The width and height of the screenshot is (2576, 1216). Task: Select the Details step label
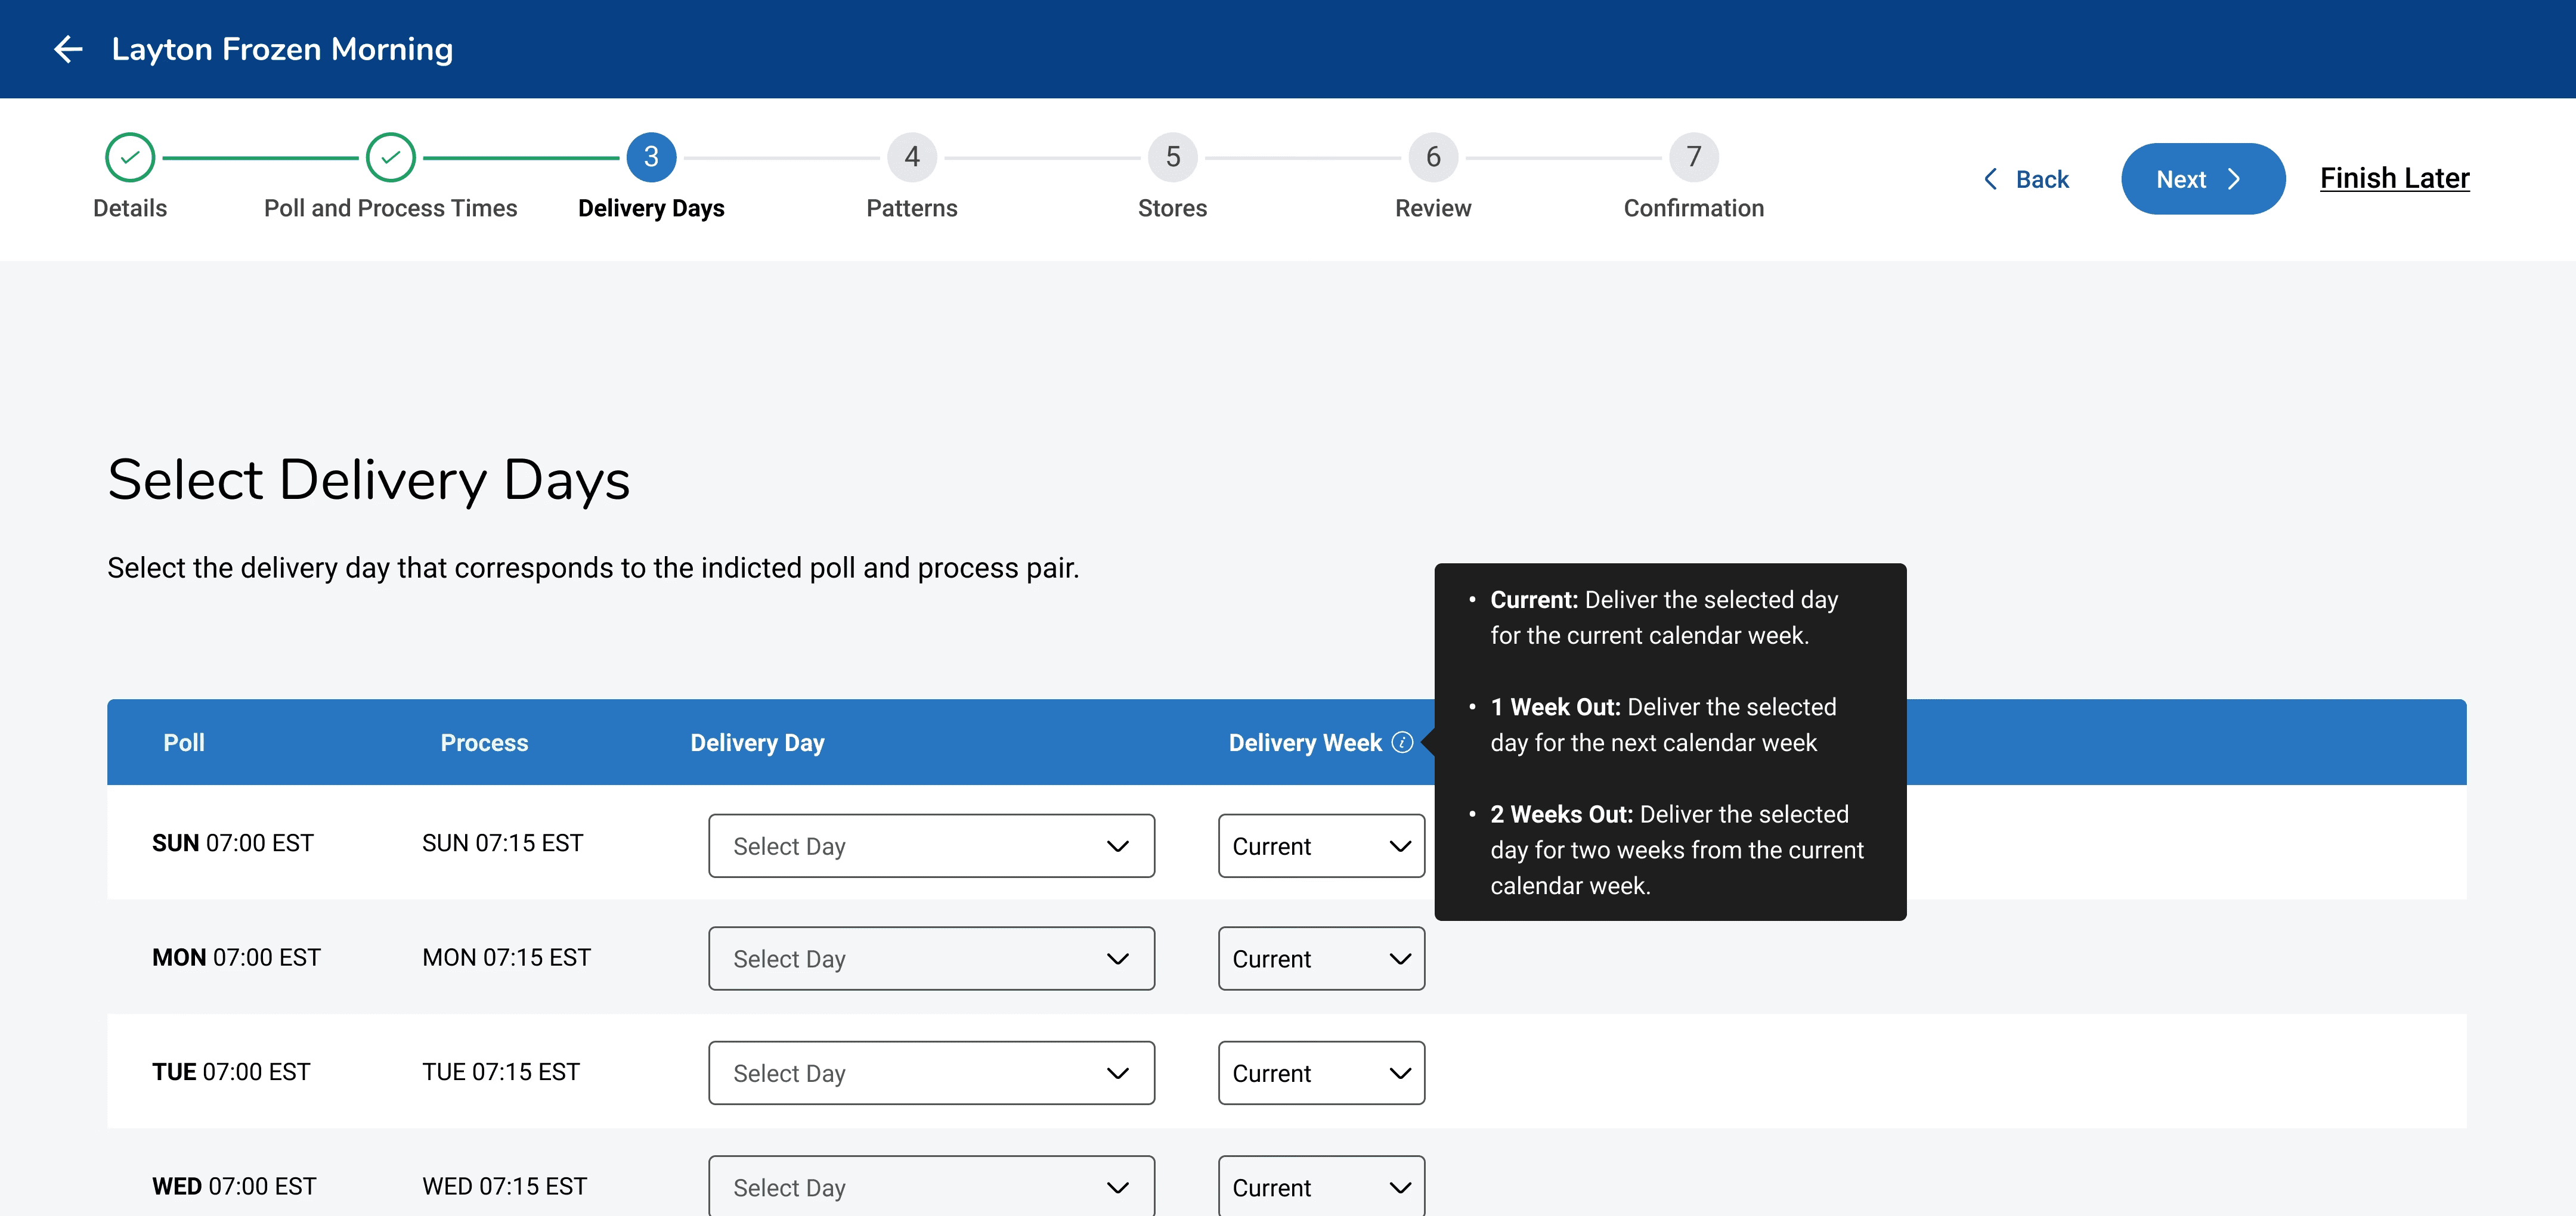130,208
